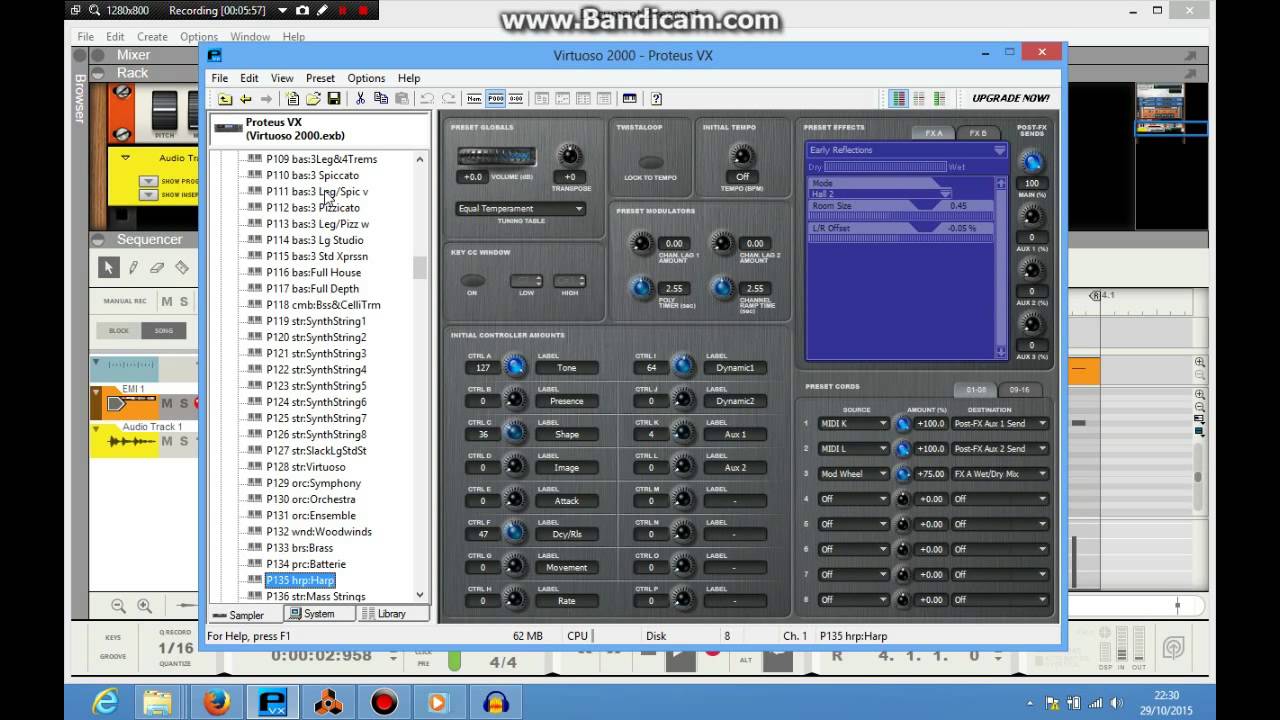Click the cut scissors toolbar icon
The image size is (1280, 720).
[361, 98]
